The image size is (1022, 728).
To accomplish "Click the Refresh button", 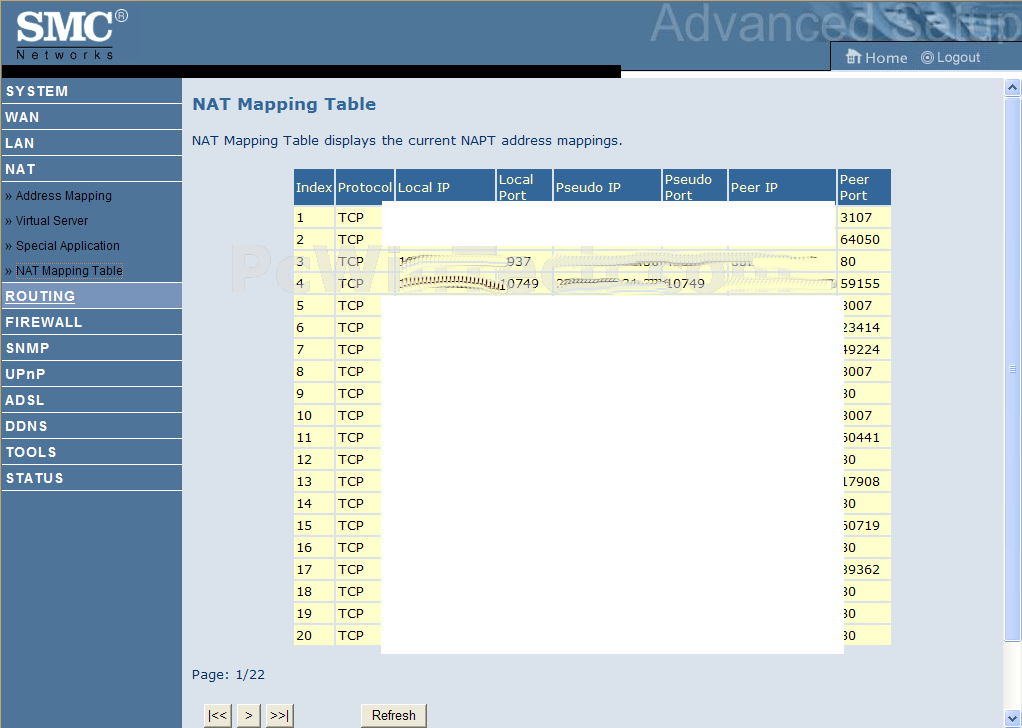I will 394,716.
